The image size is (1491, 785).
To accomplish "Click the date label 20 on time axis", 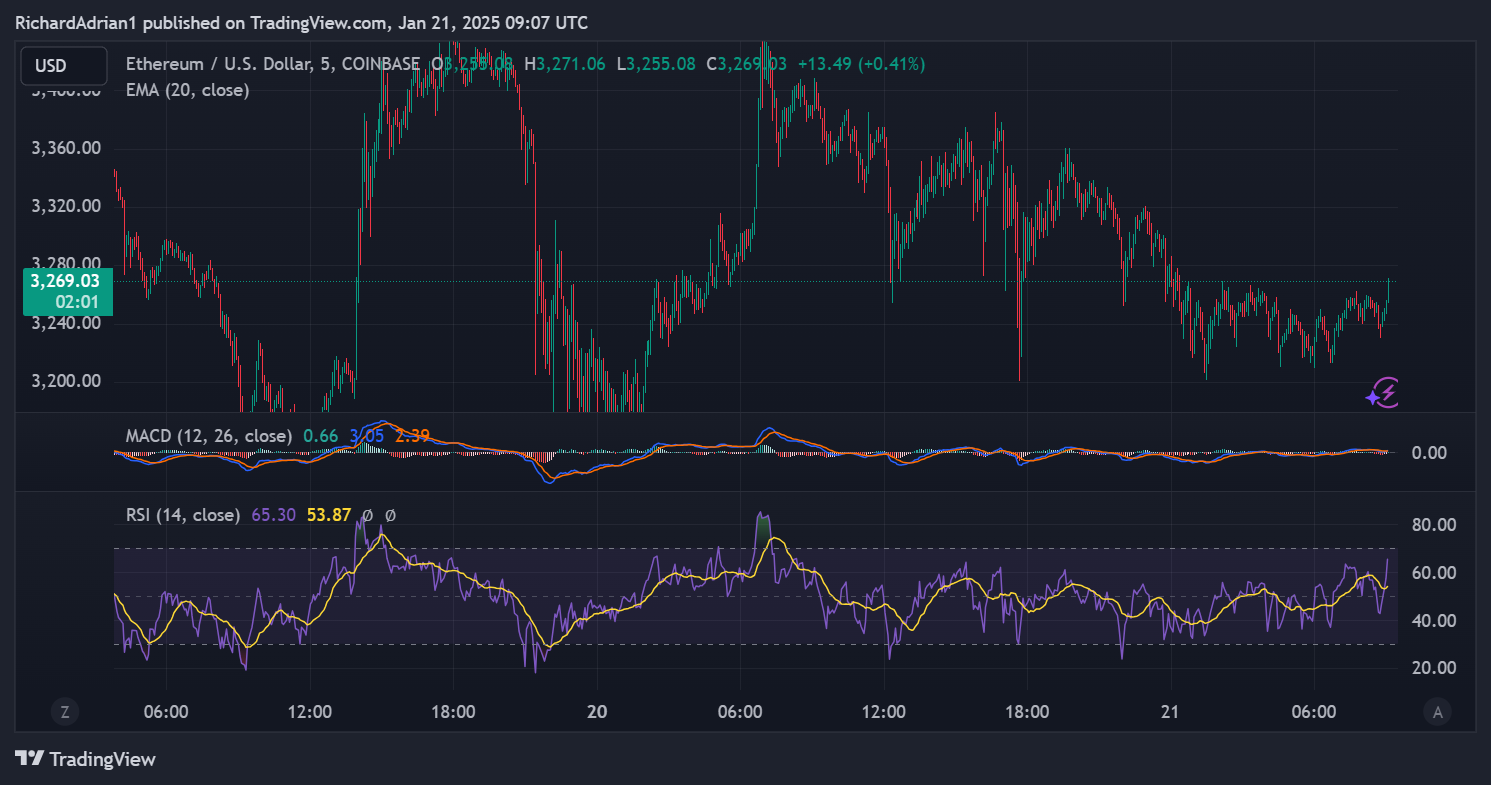I will [597, 712].
